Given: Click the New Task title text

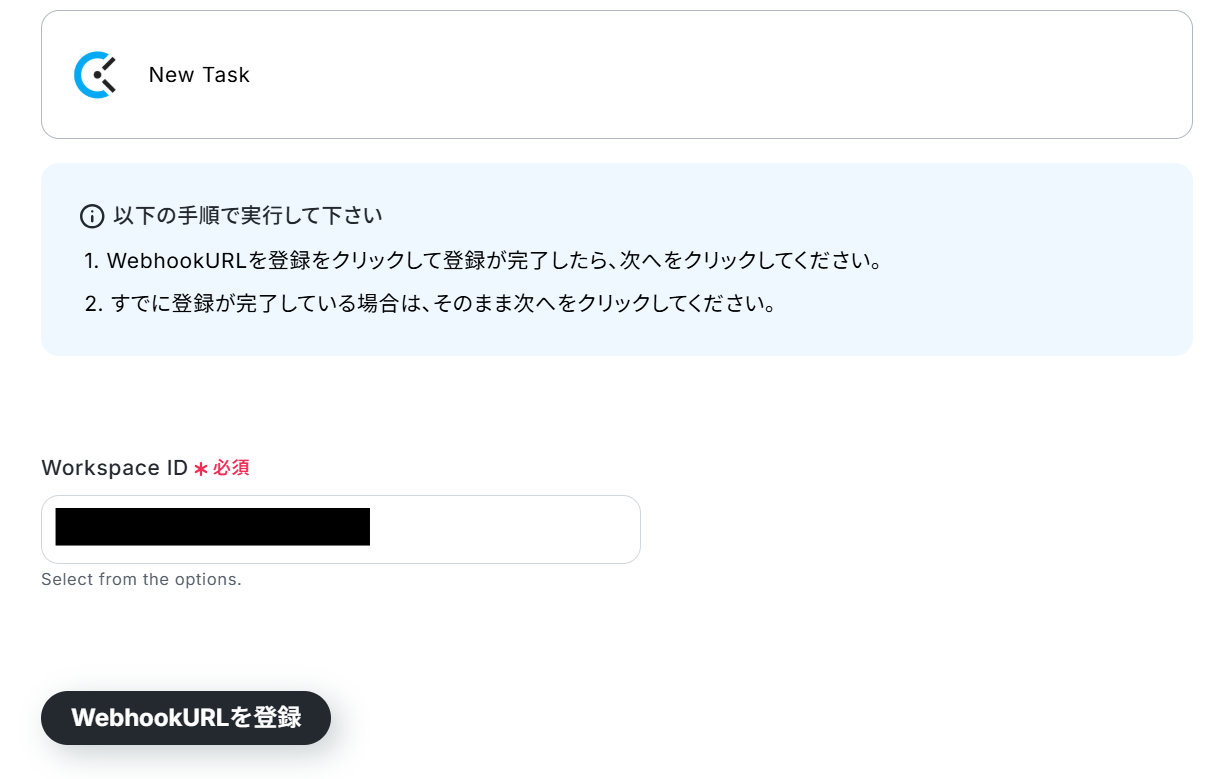Looking at the screenshot, I should point(199,75).
